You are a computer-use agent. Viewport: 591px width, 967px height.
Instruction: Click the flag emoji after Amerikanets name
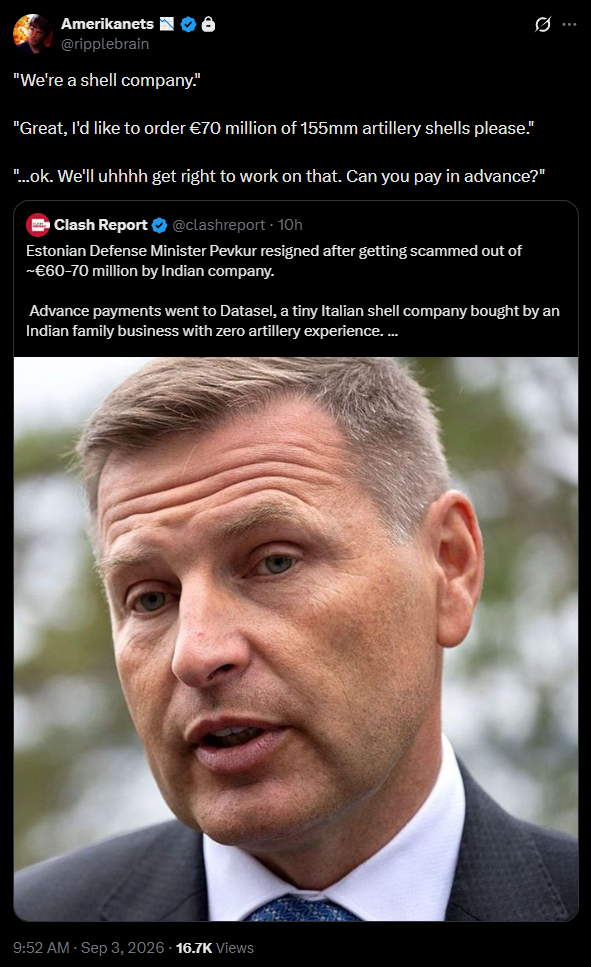(167, 24)
